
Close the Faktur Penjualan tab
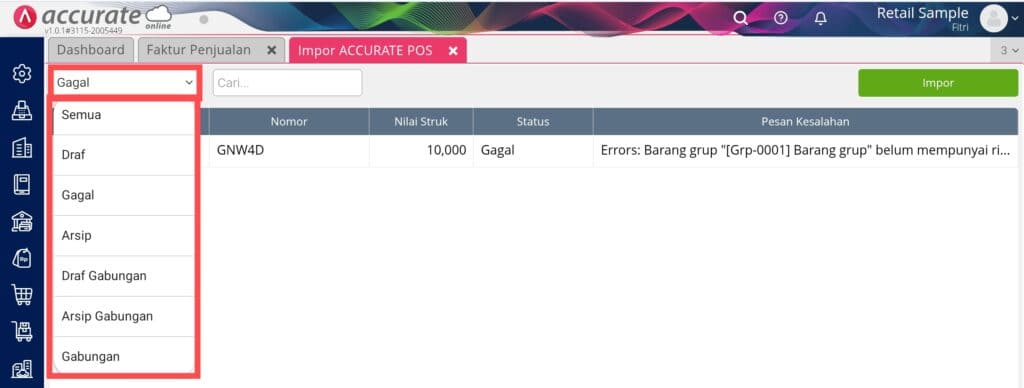[272, 50]
